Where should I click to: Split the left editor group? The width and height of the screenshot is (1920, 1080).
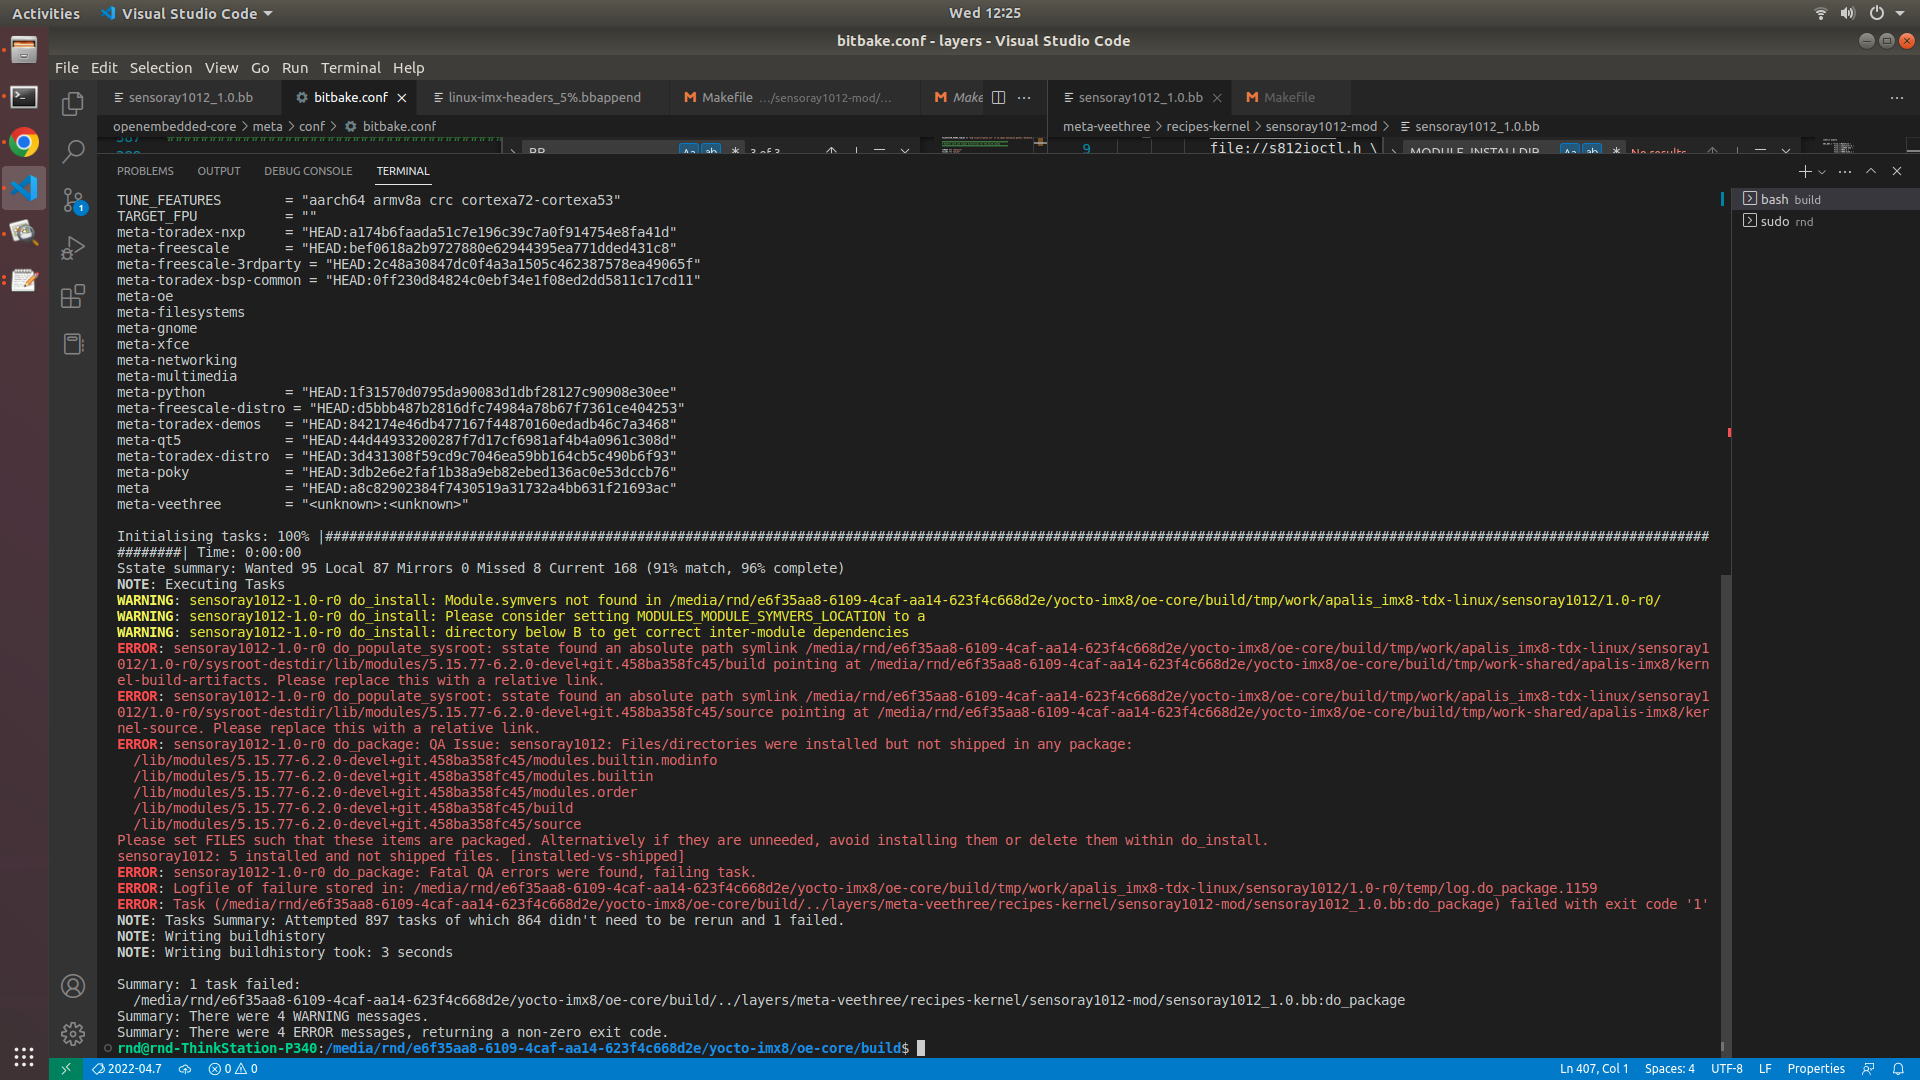(x=998, y=97)
